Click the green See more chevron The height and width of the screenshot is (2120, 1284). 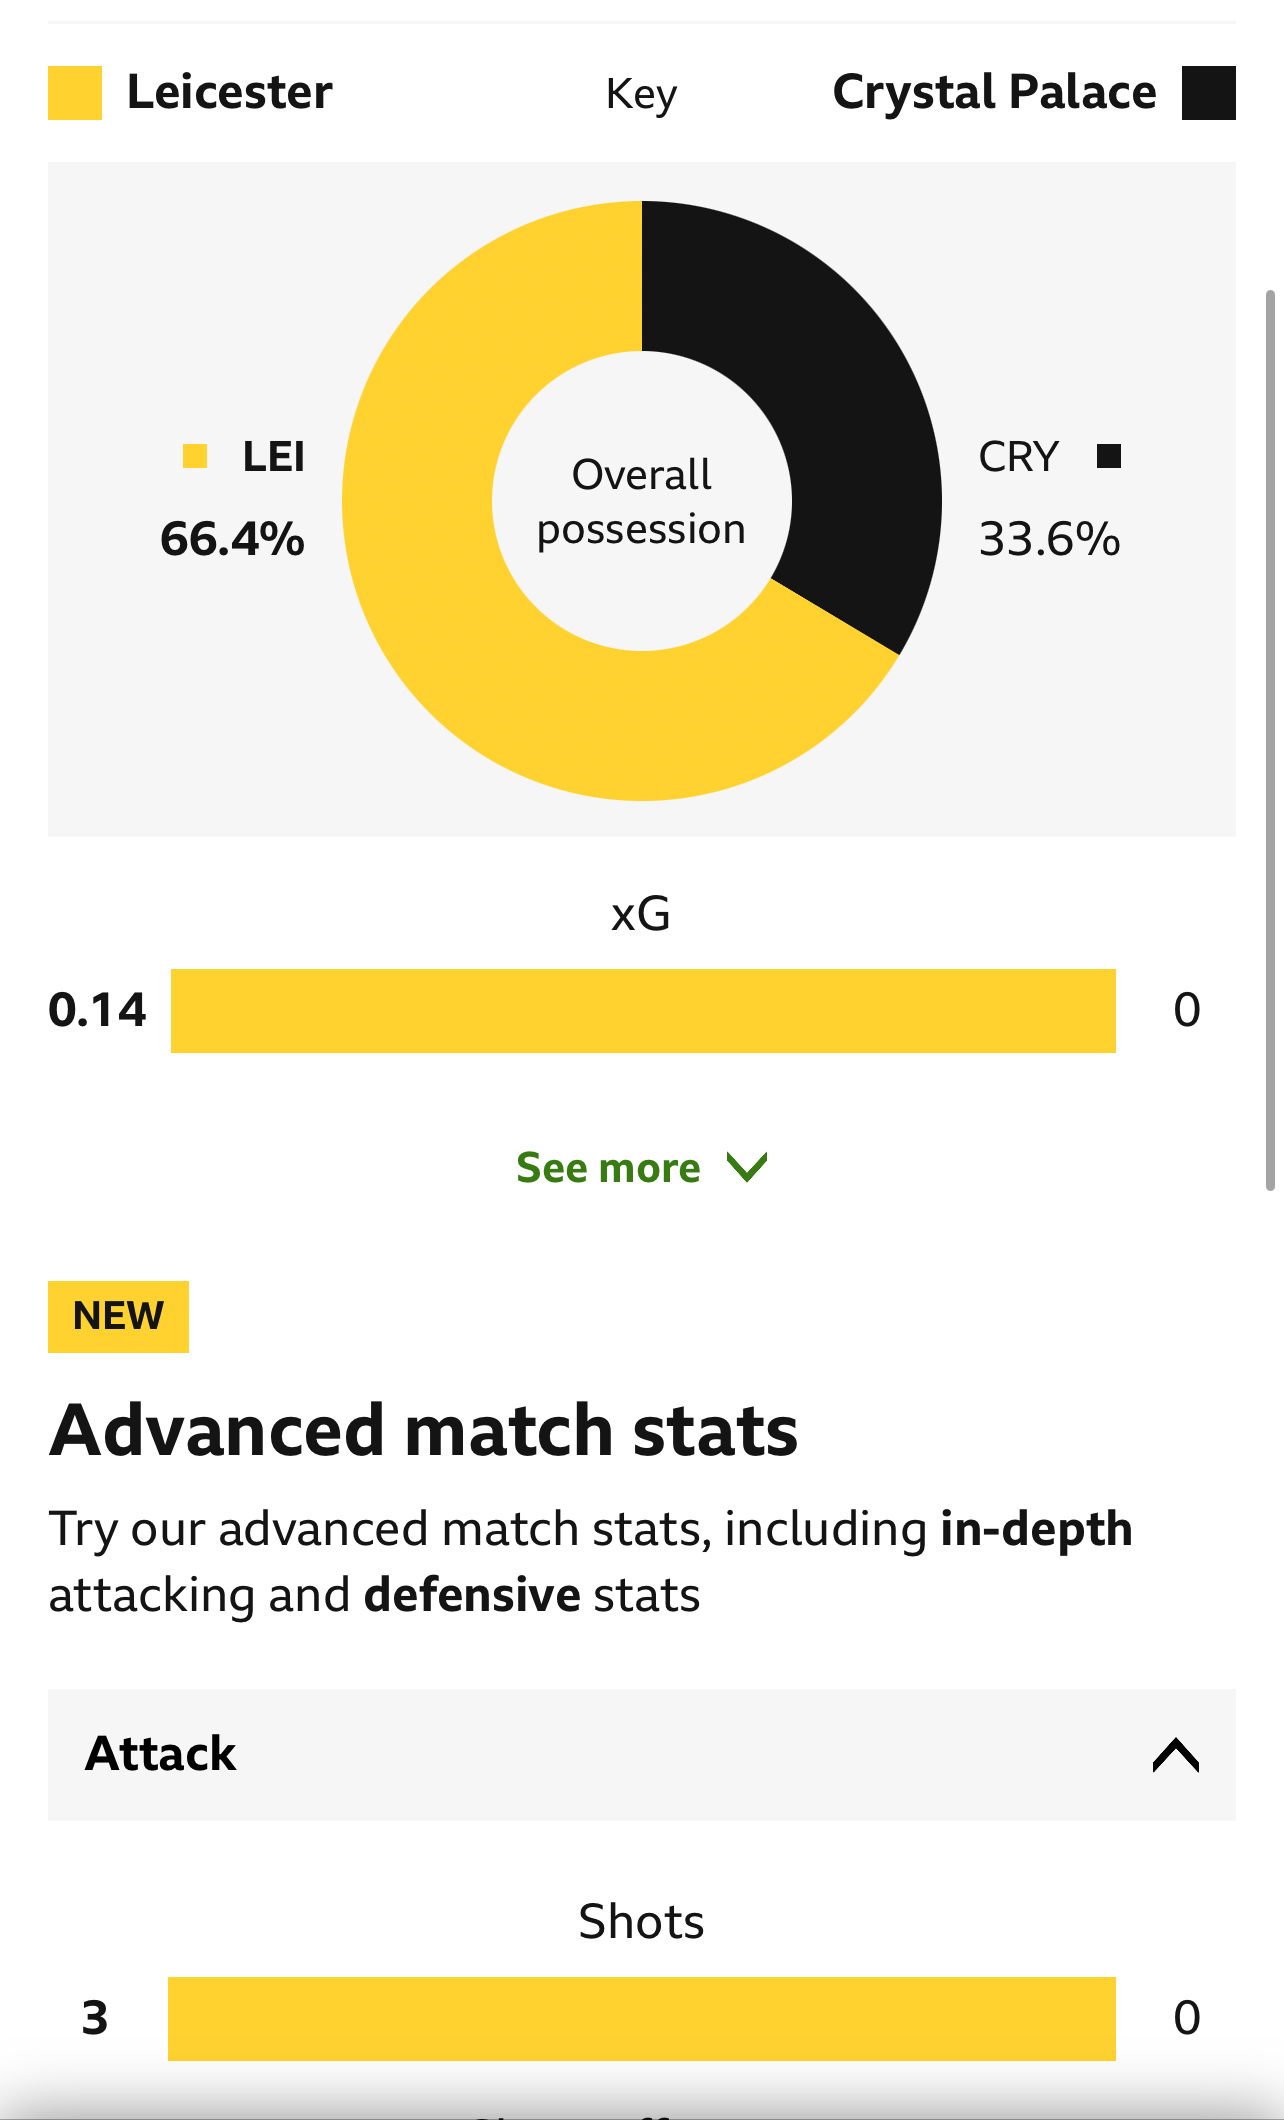(x=747, y=1167)
